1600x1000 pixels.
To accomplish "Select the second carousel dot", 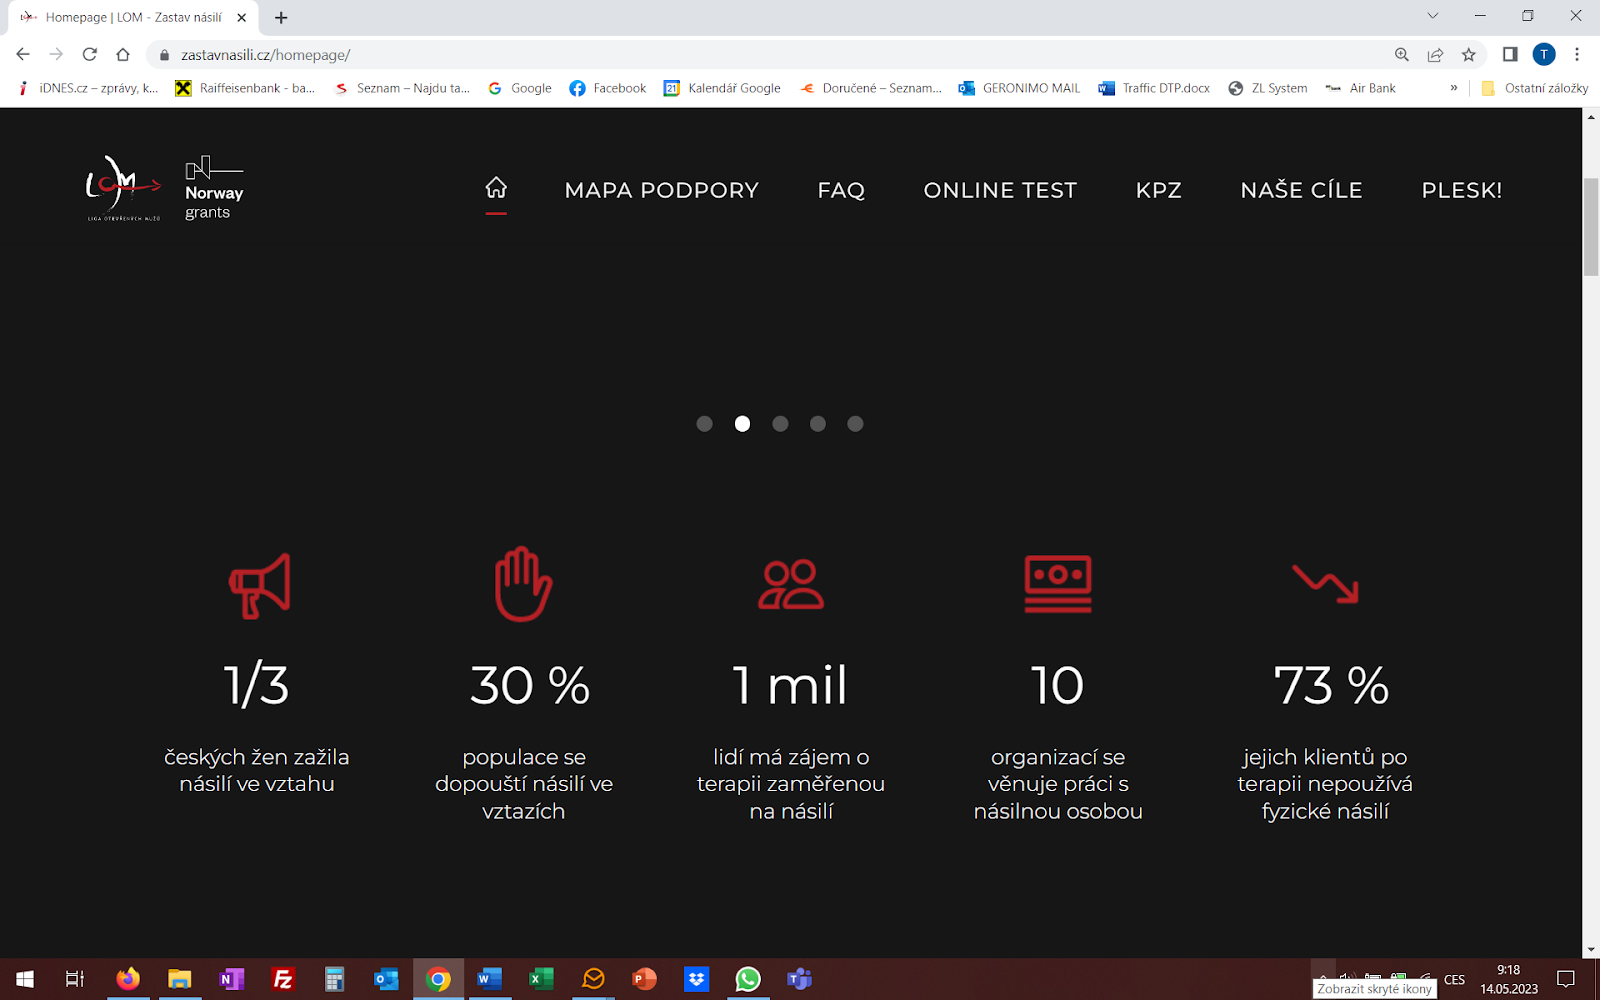I will (x=742, y=424).
